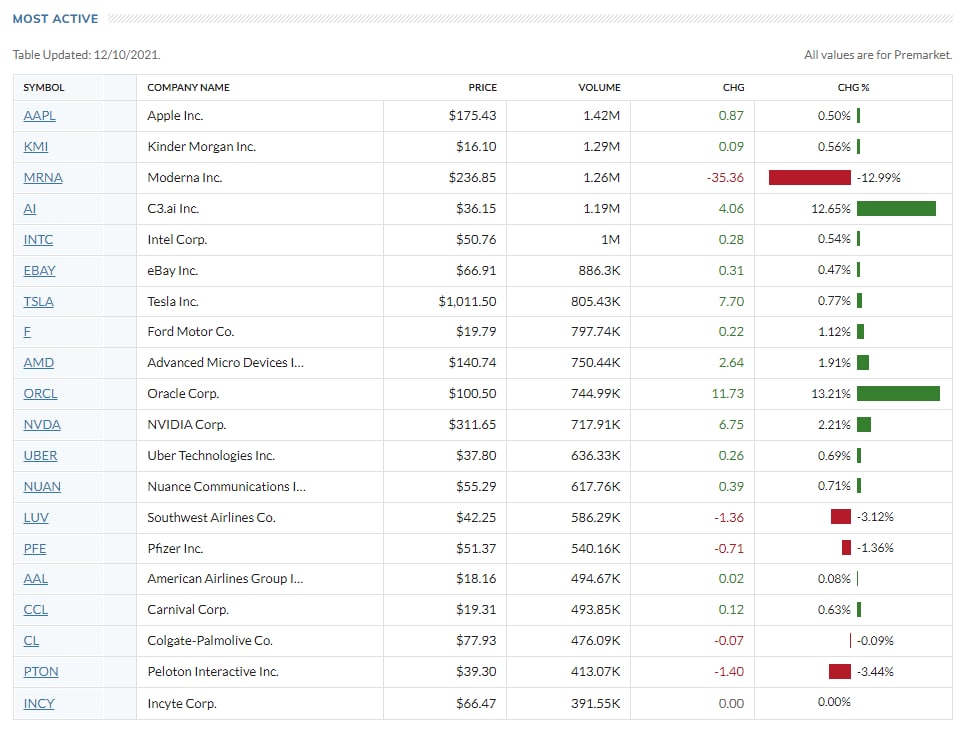Image resolution: width=971 pixels, height=737 pixels.
Task: Click the Peloton red change bar
Action: click(x=840, y=672)
